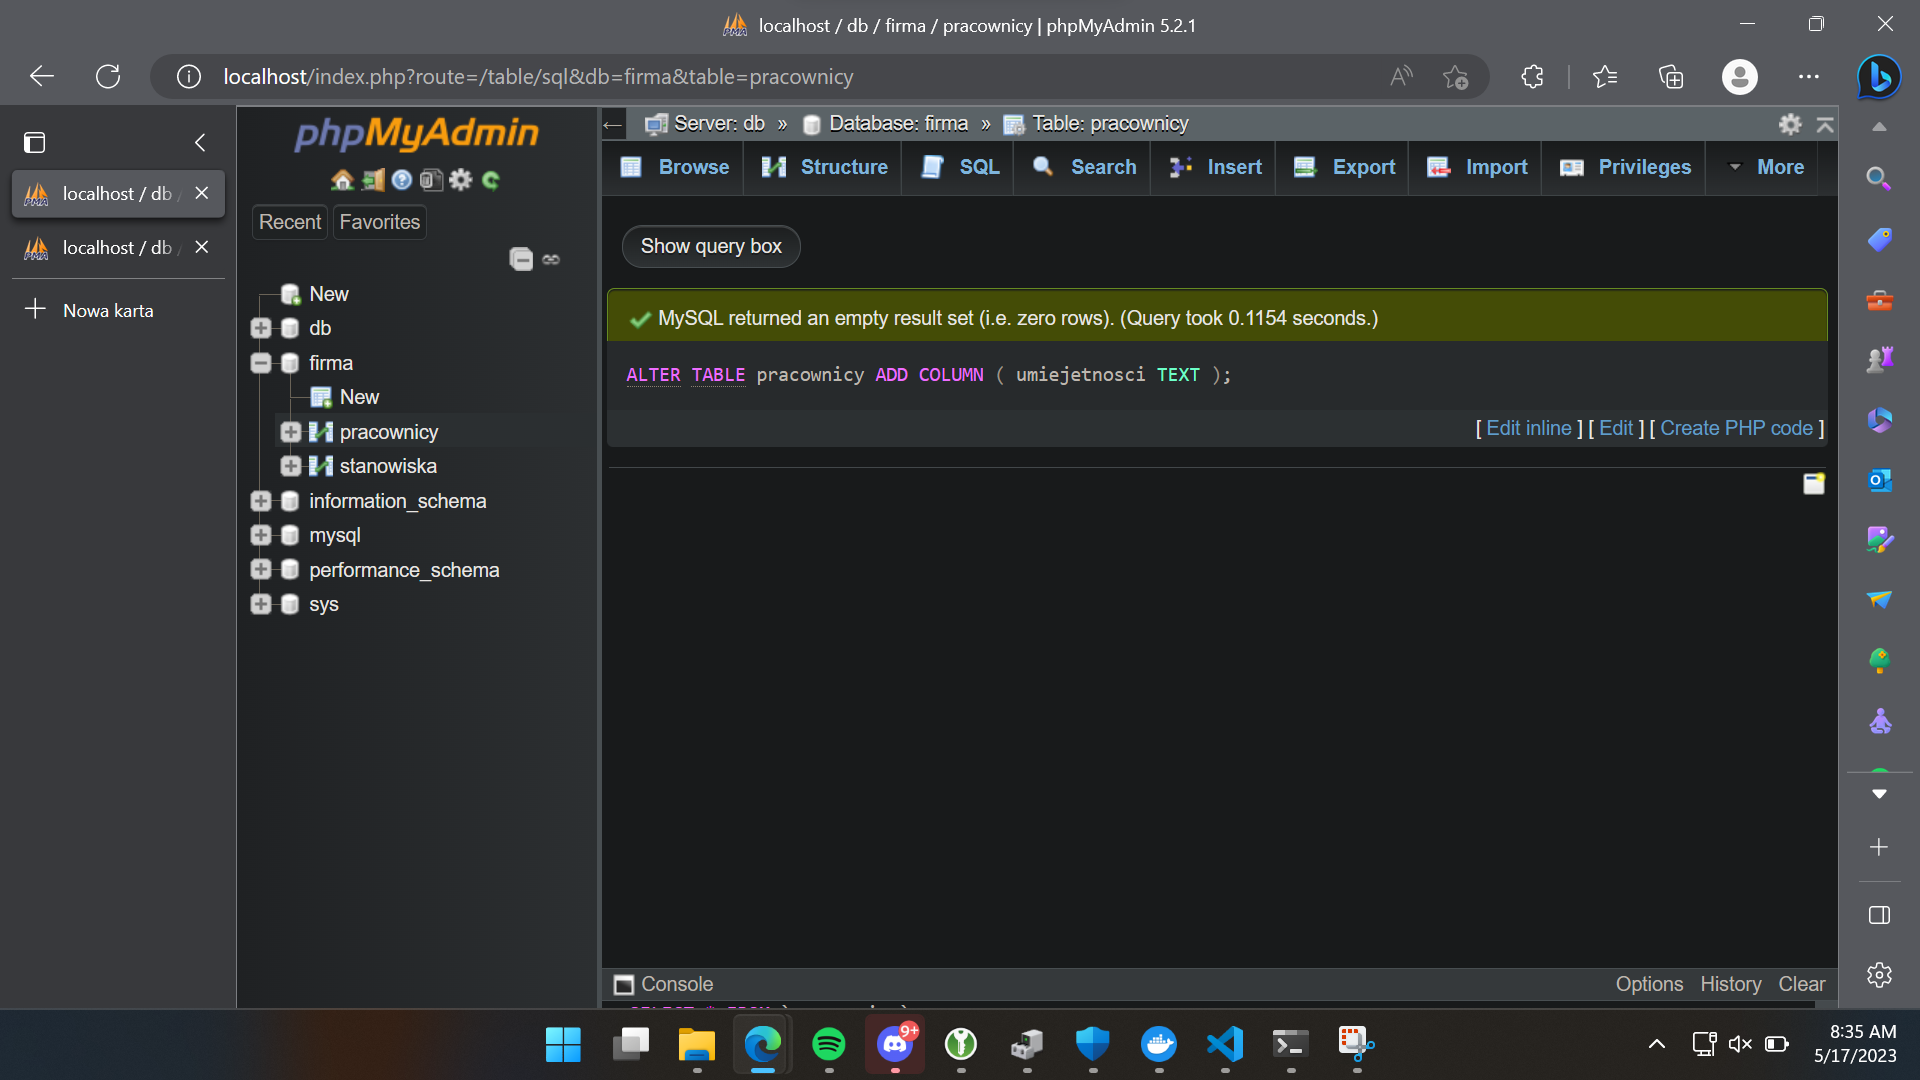Expand the information_schema database node
The height and width of the screenshot is (1080, 1920).
tap(261, 501)
